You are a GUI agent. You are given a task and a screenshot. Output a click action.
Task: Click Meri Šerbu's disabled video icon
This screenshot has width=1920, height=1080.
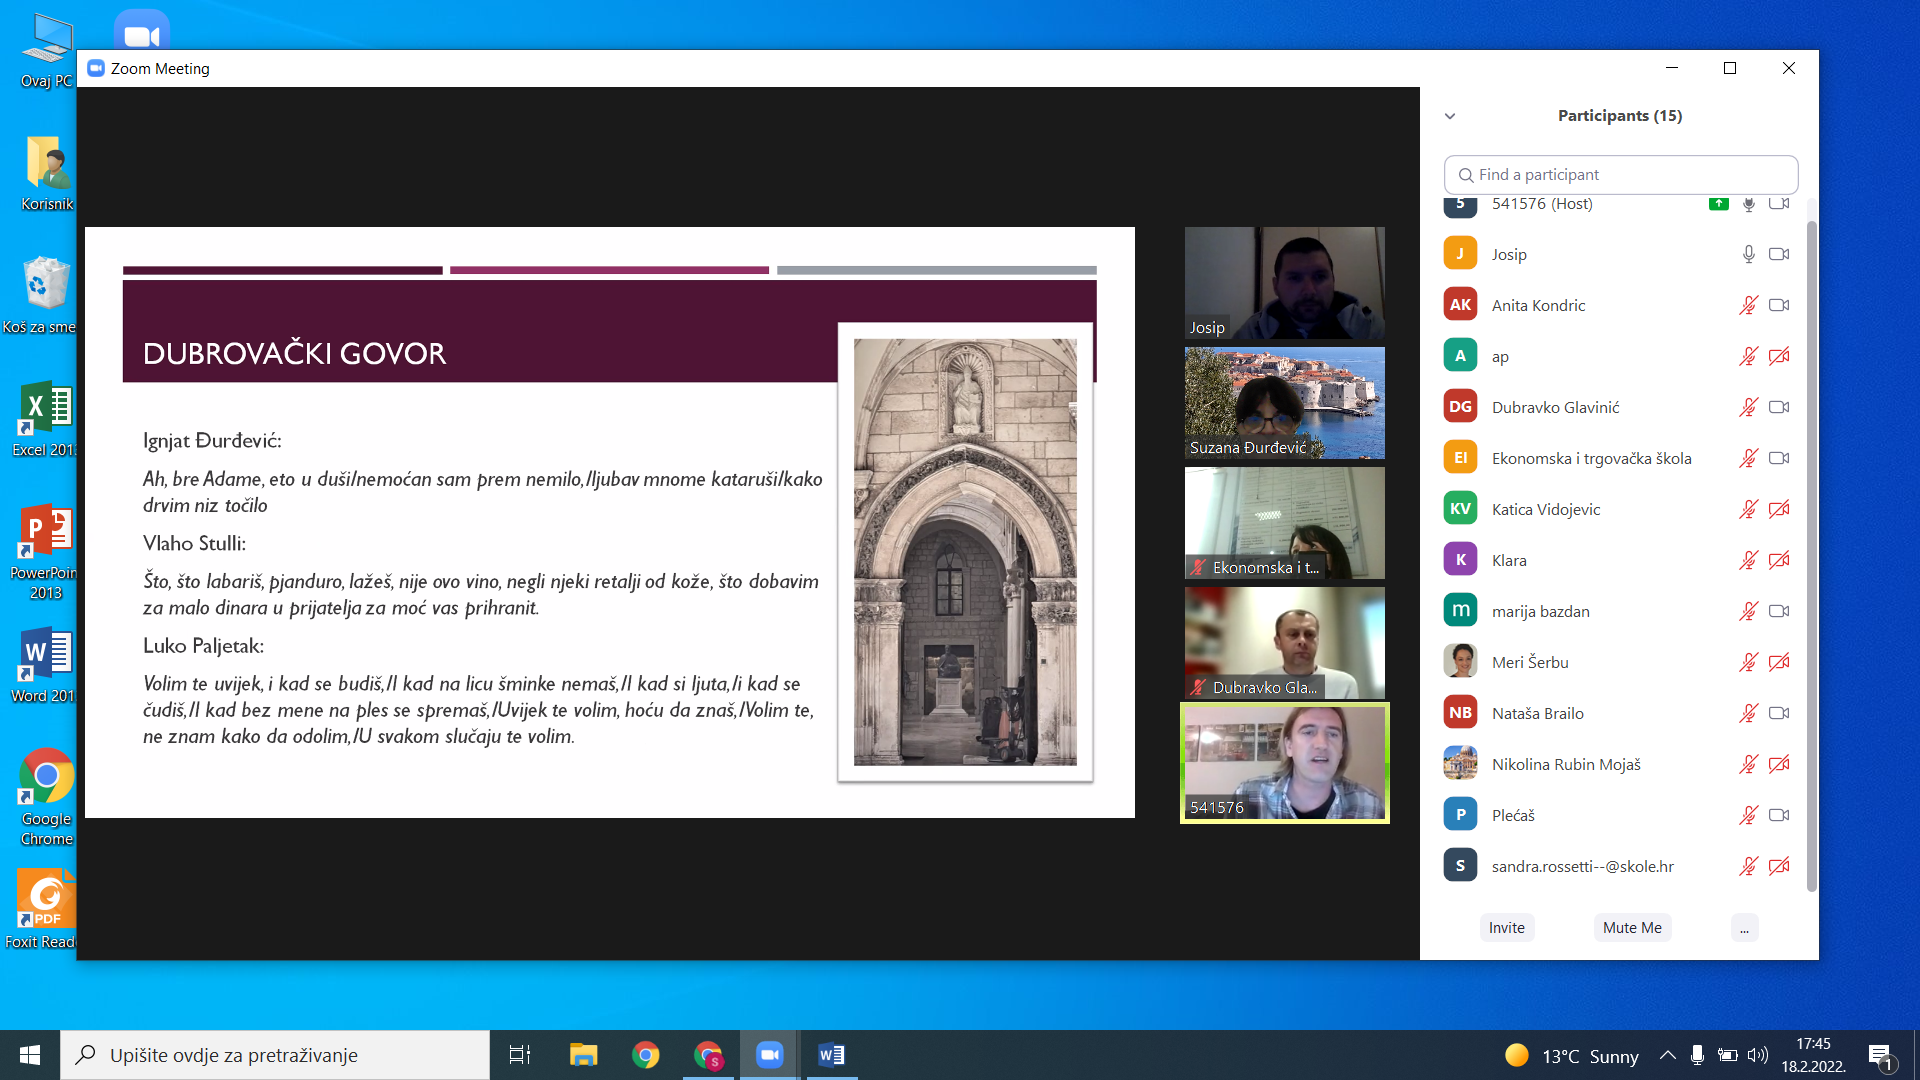1779,662
